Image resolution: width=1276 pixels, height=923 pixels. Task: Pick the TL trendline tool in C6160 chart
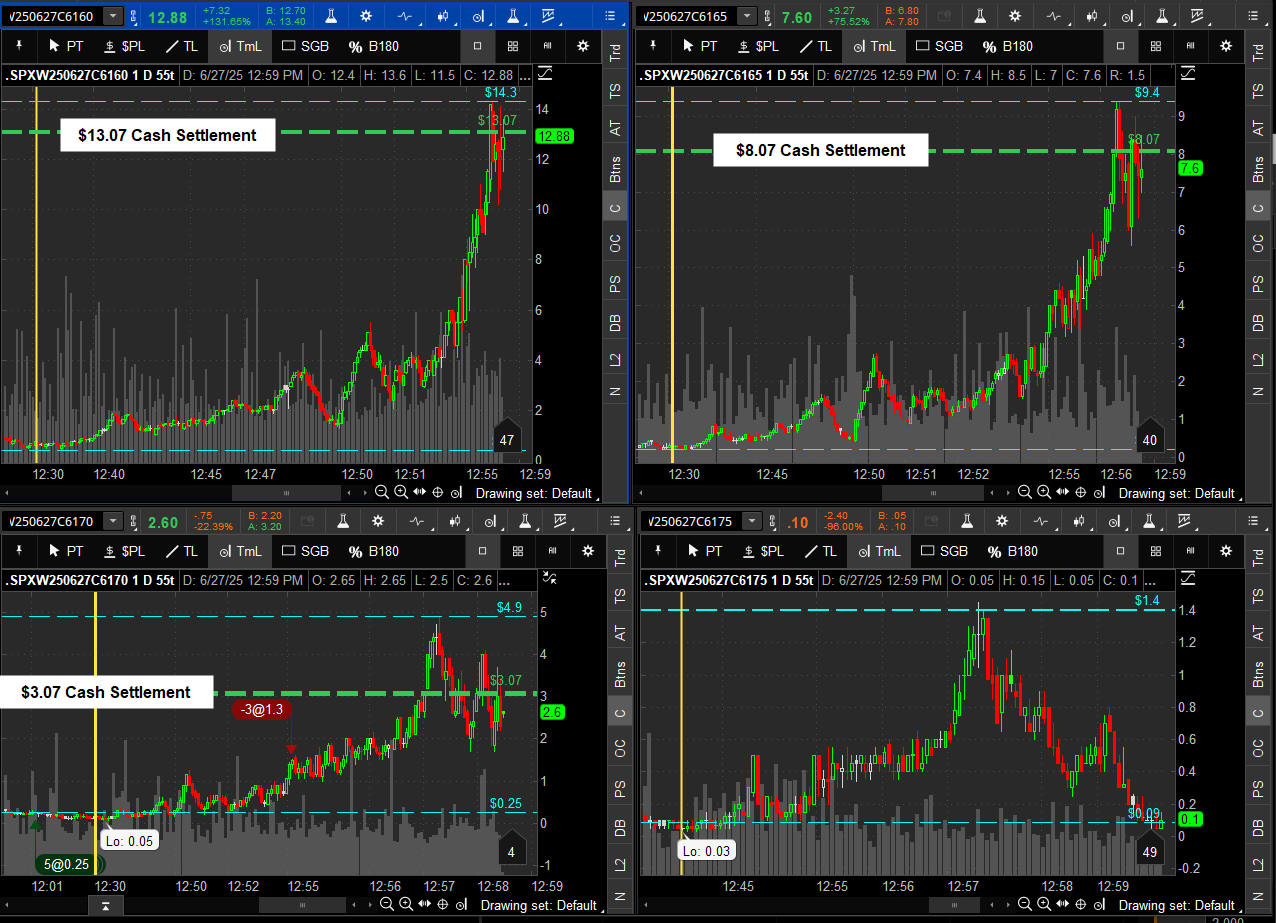point(181,46)
